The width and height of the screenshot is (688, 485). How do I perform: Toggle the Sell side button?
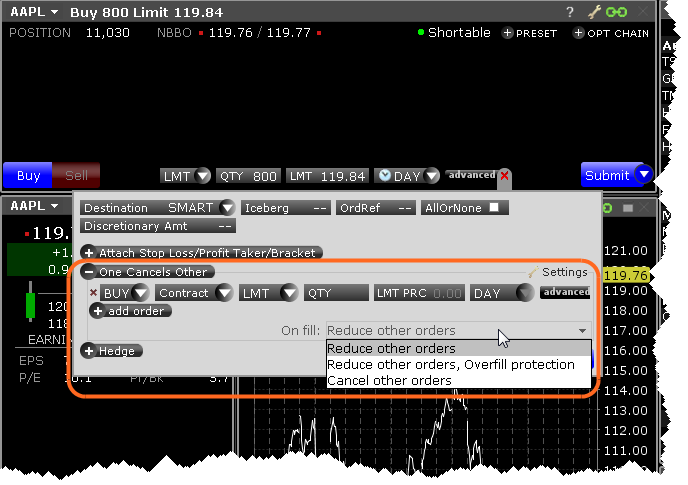[77, 176]
